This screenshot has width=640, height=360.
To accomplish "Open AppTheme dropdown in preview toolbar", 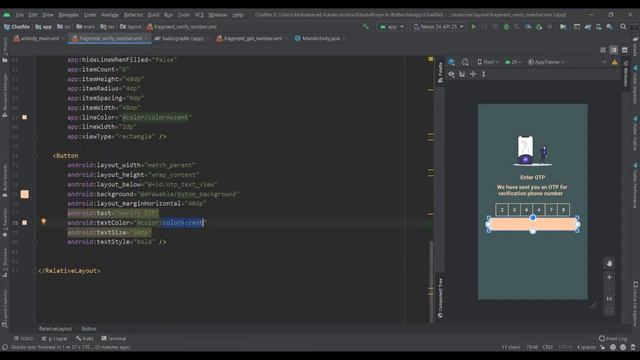I will pyautogui.click(x=546, y=62).
